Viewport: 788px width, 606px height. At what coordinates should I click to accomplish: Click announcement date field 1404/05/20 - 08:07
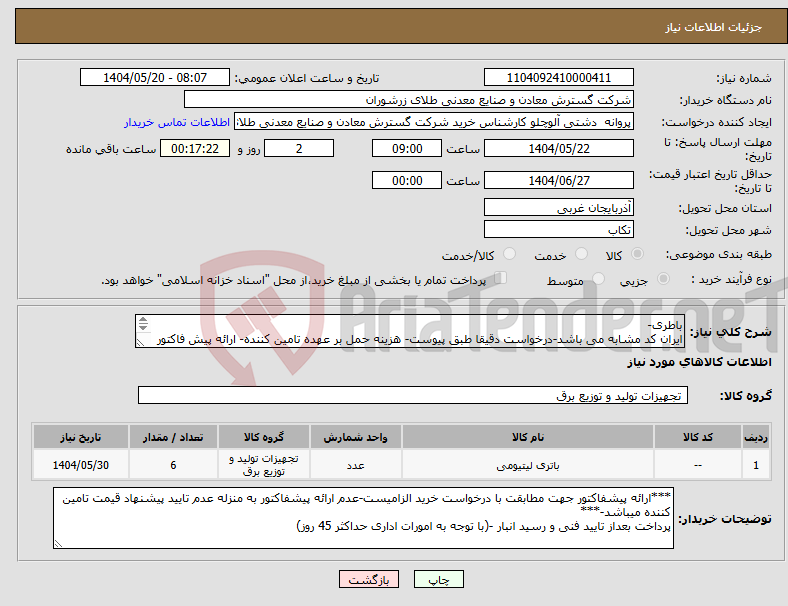point(155,77)
